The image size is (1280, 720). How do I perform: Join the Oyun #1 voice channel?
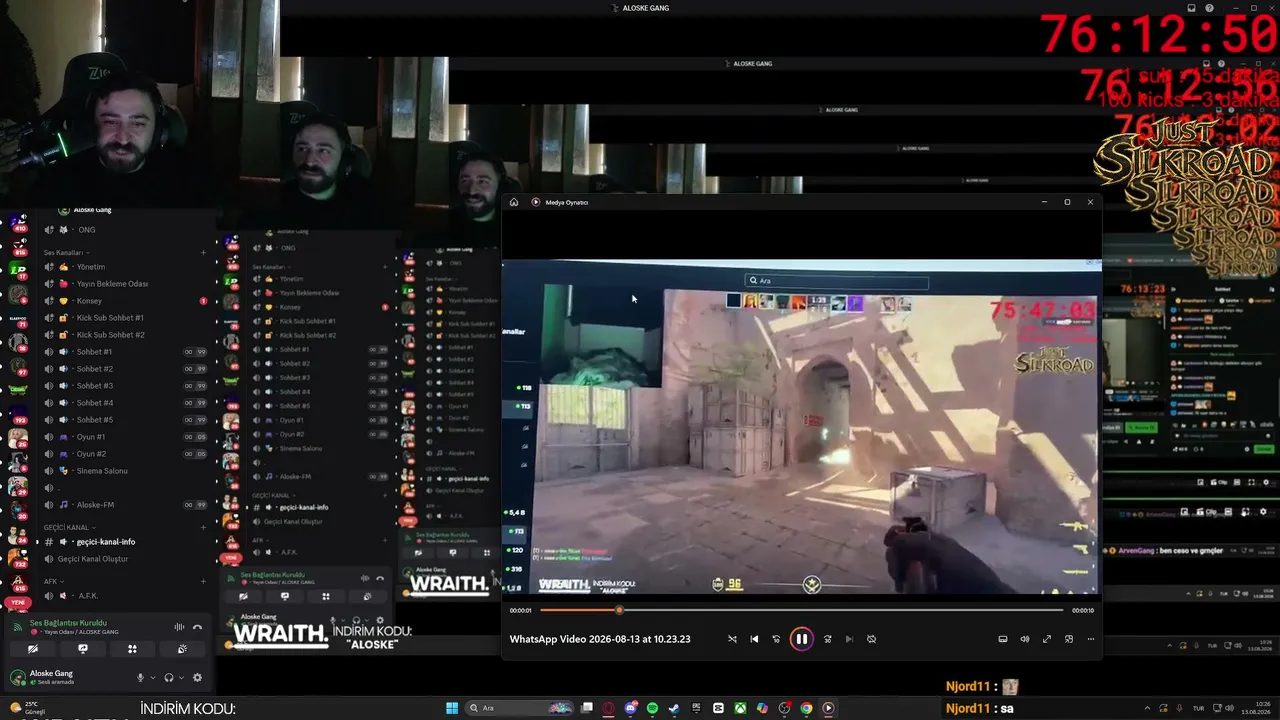click(124, 437)
